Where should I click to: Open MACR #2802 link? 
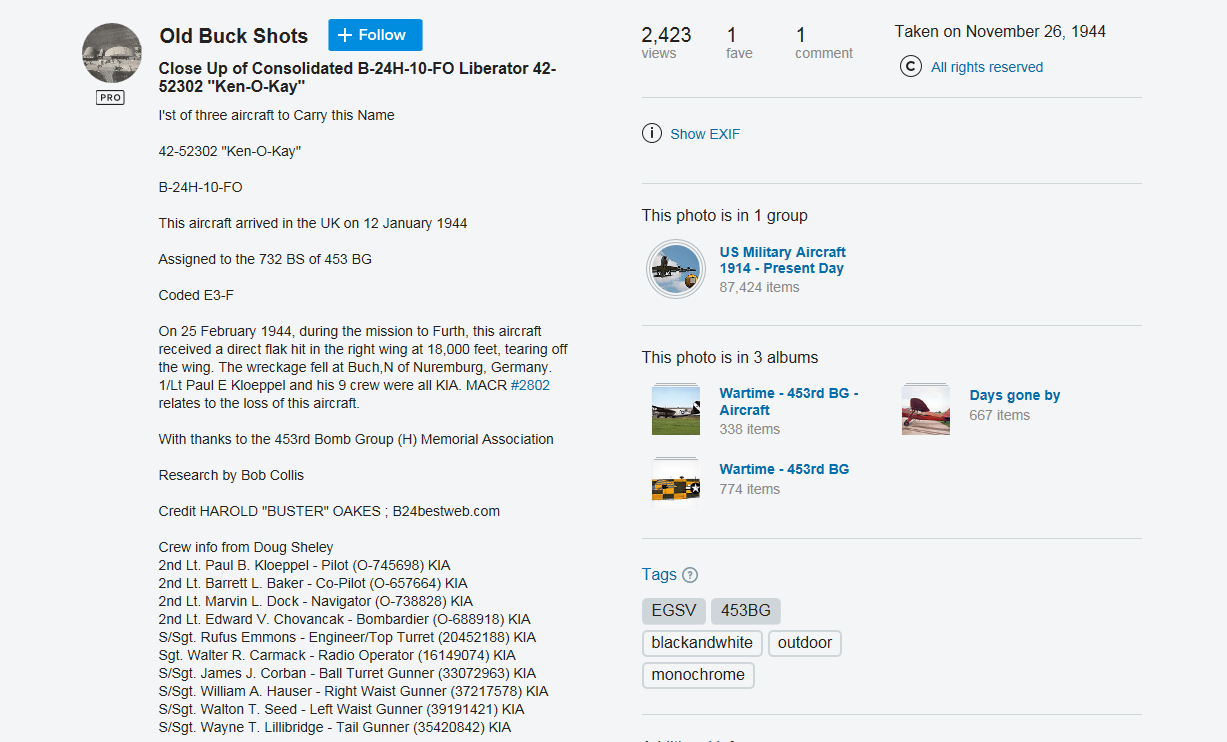pos(530,385)
